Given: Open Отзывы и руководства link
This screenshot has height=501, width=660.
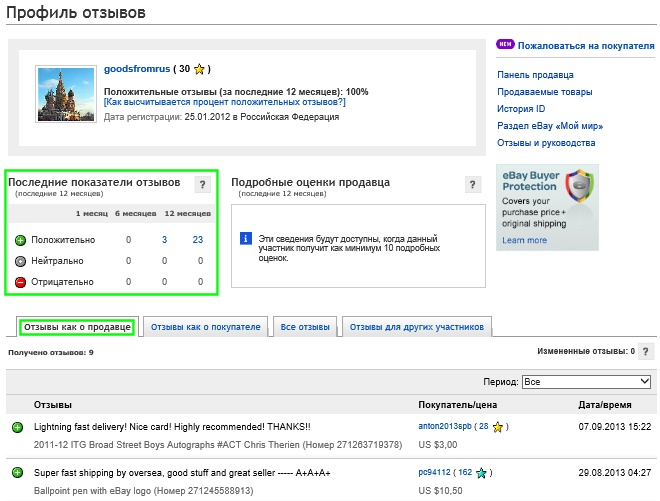Looking at the screenshot, I should click(x=546, y=143).
